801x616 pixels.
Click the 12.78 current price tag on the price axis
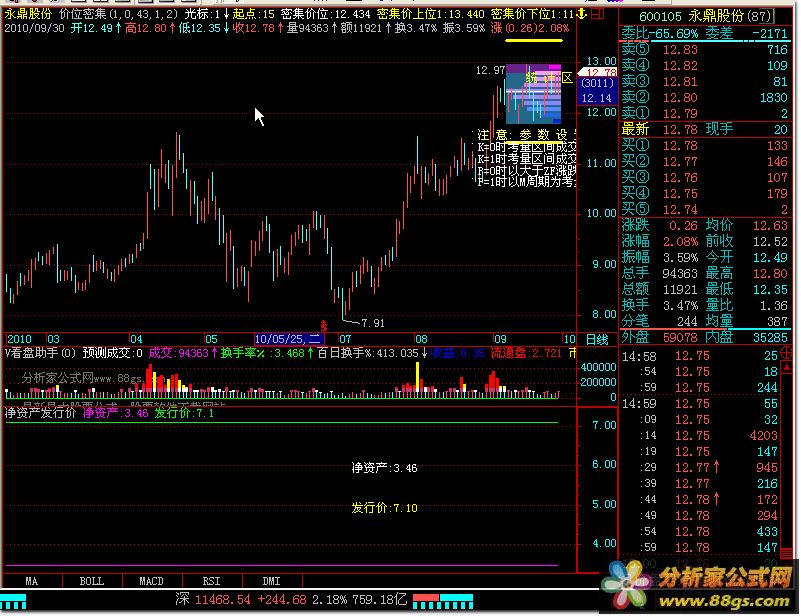point(599,73)
